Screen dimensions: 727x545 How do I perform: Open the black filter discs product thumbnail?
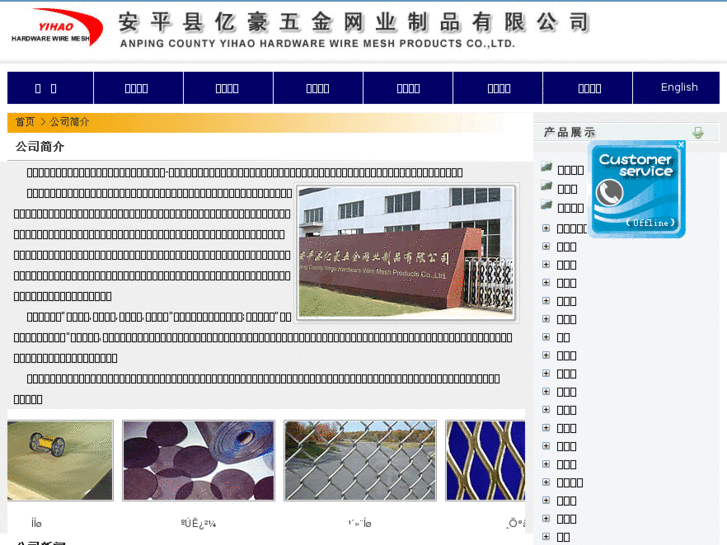point(198,461)
